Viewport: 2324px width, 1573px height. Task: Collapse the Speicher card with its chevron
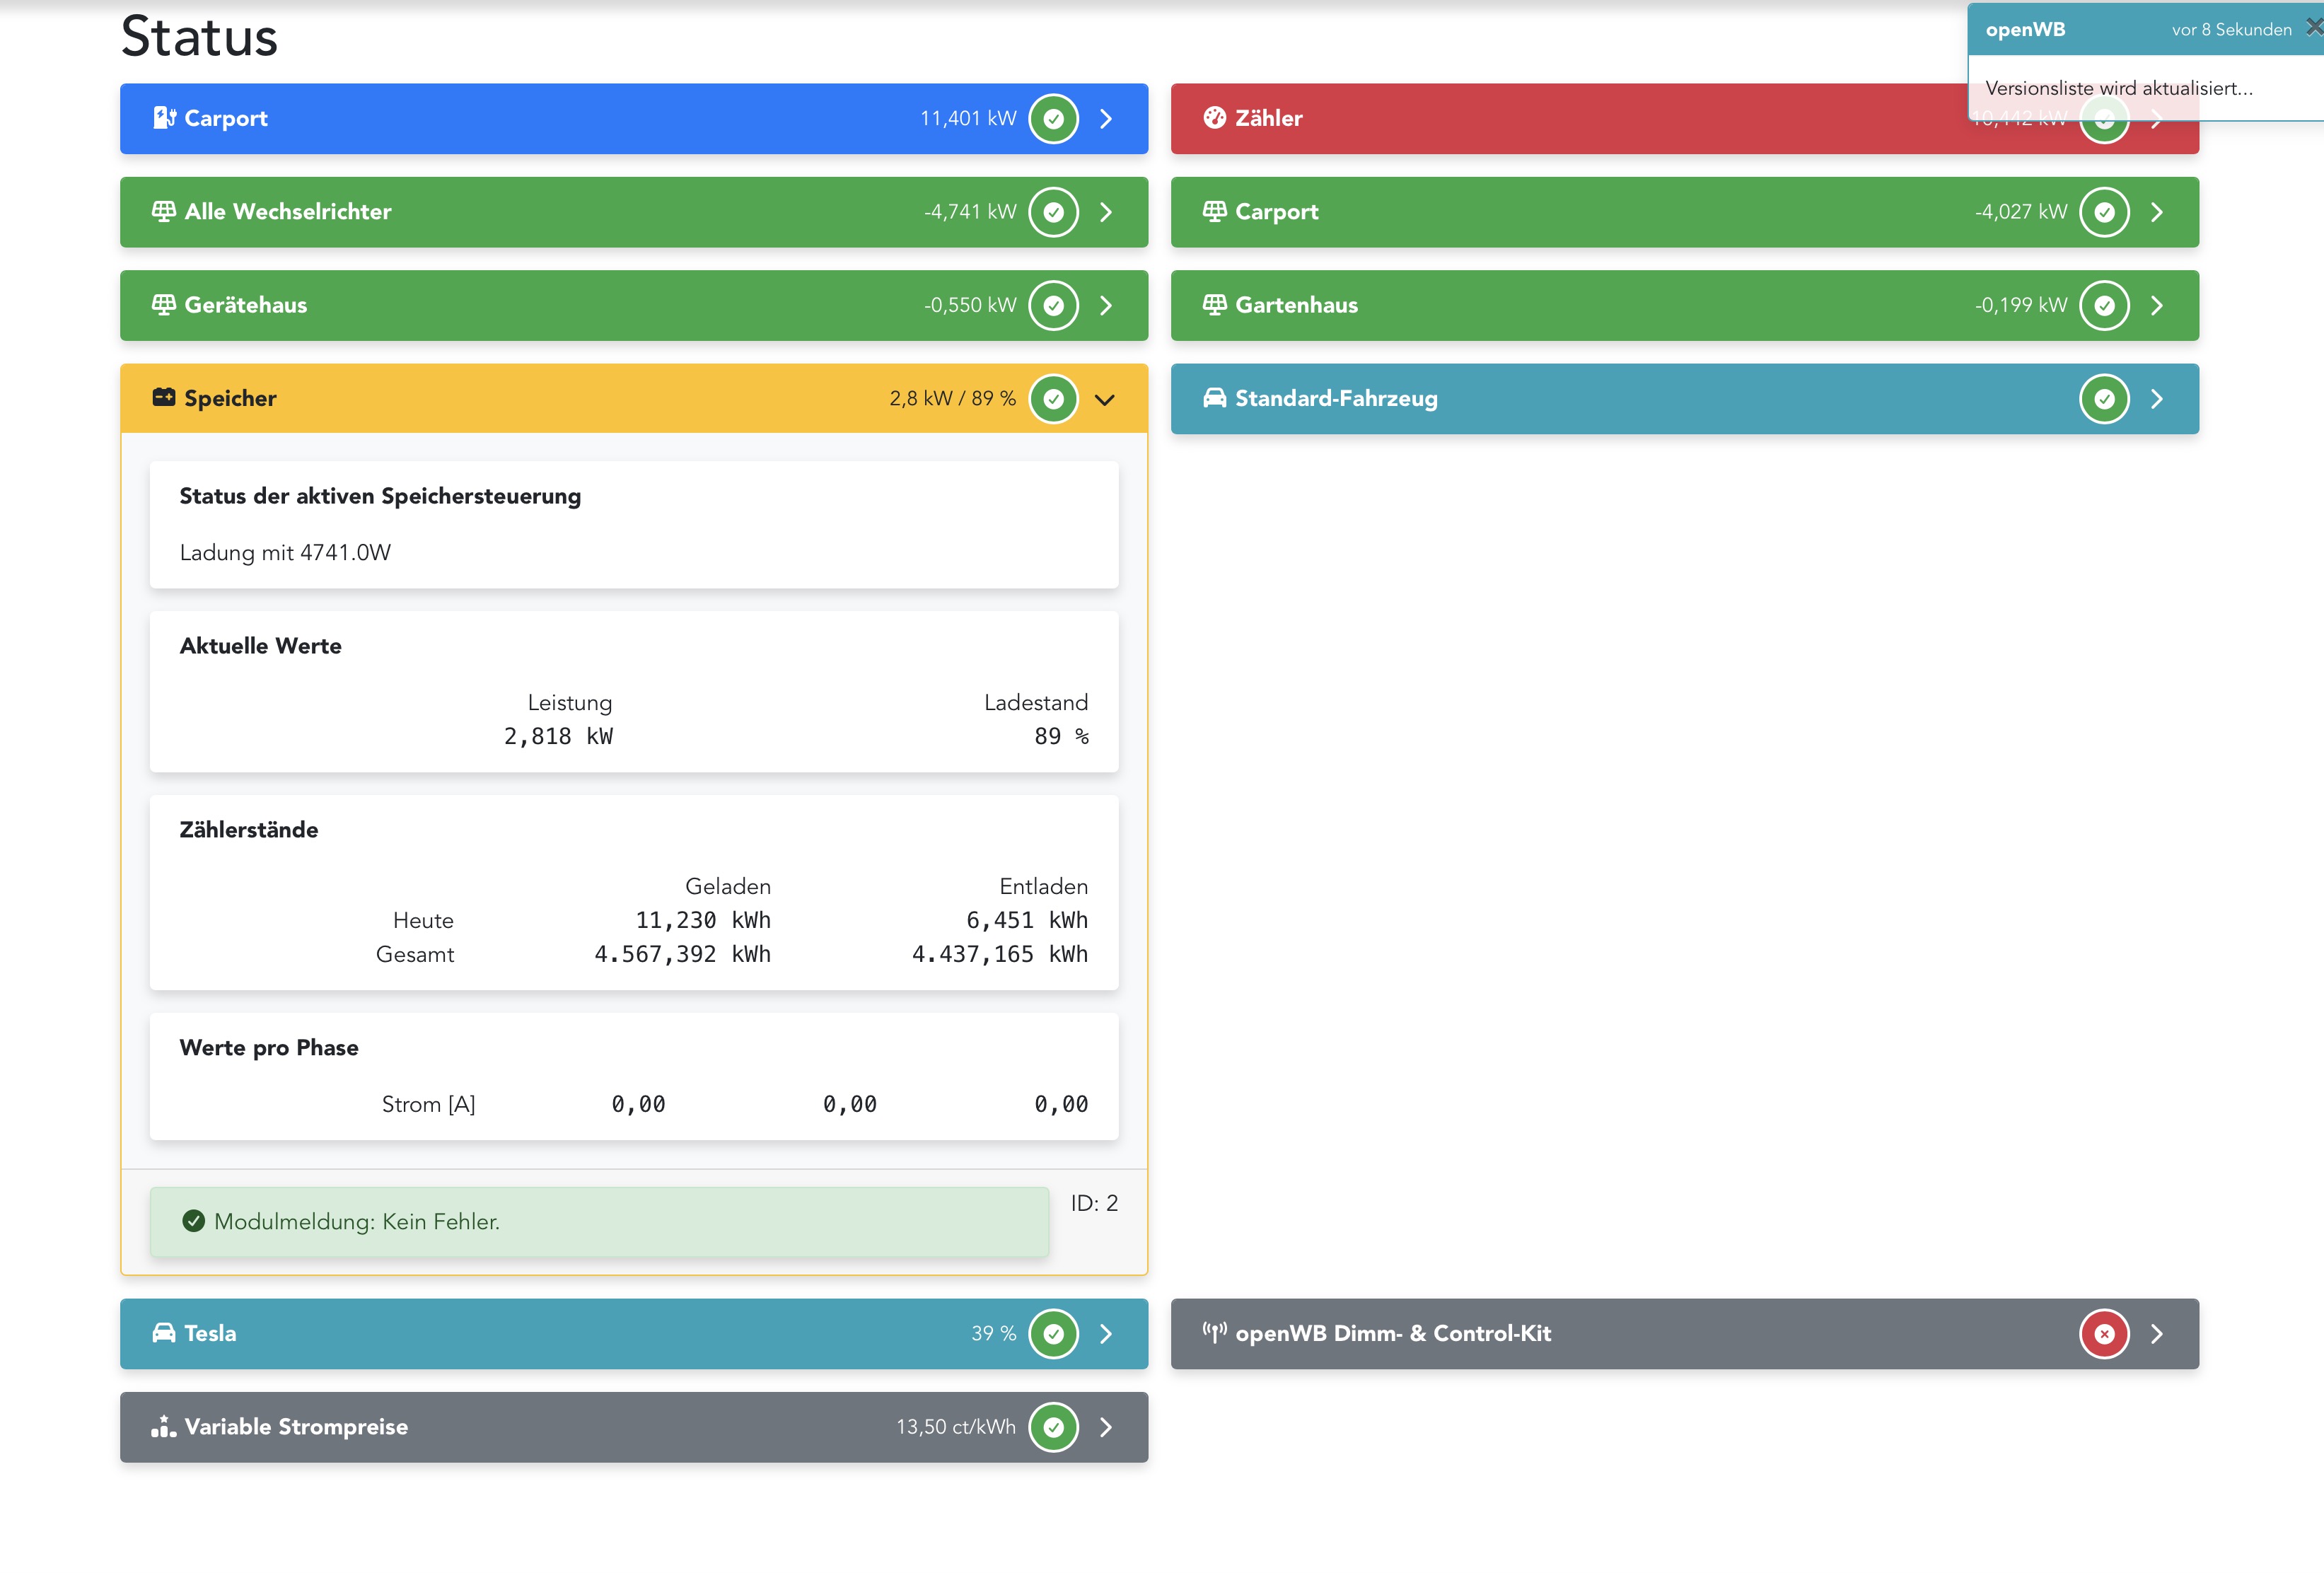click(1105, 399)
